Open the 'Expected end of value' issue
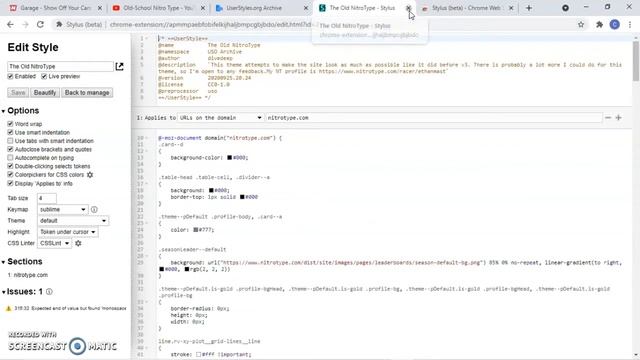640x360 pixels. pyautogui.click(x=70, y=309)
